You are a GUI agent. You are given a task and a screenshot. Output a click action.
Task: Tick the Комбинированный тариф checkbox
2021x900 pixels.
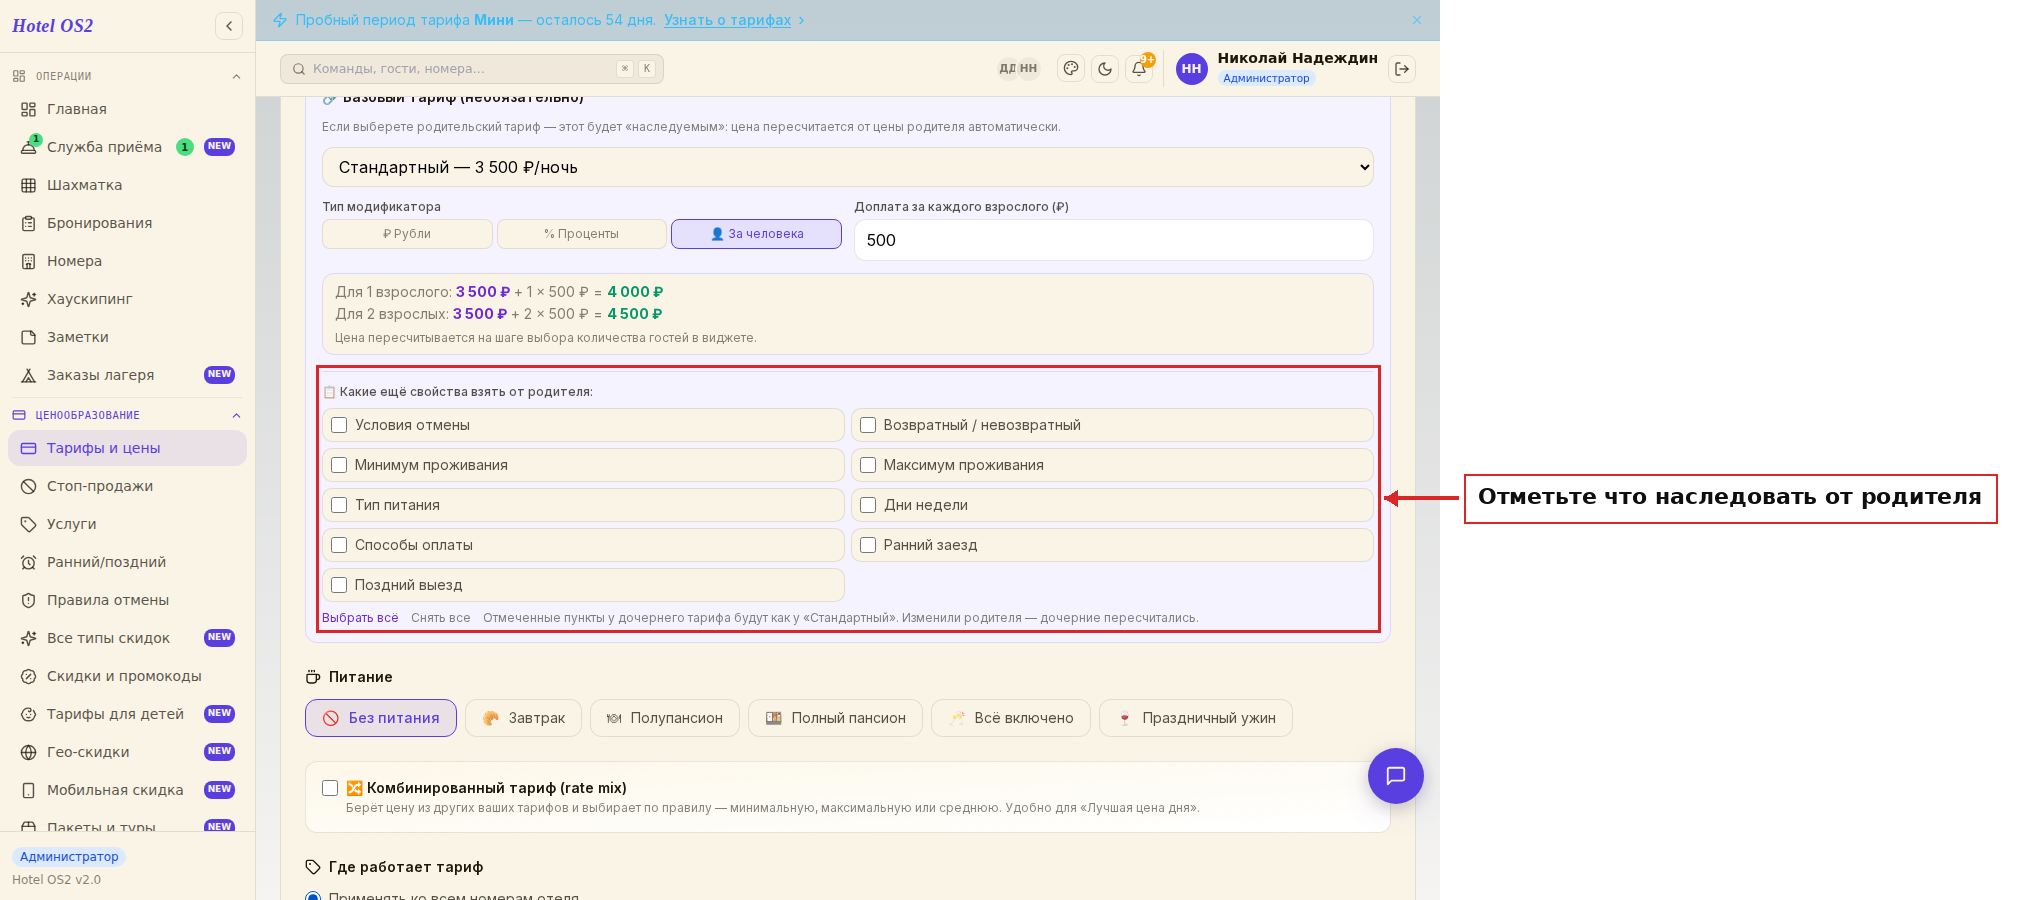330,788
